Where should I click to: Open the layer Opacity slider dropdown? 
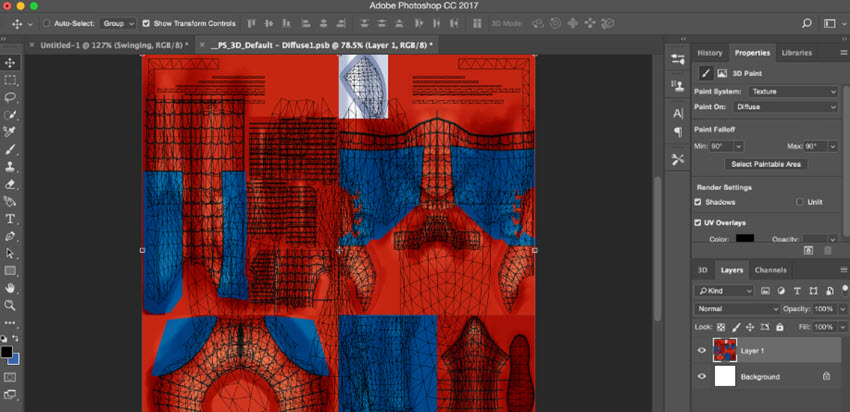click(x=842, y=309)
